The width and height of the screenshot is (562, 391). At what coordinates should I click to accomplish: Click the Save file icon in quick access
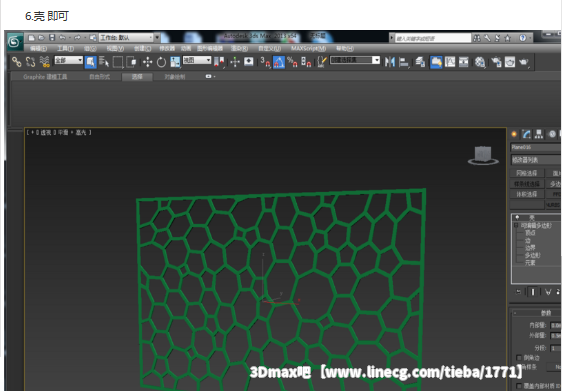pyautogui.click(x=52, y=38)
